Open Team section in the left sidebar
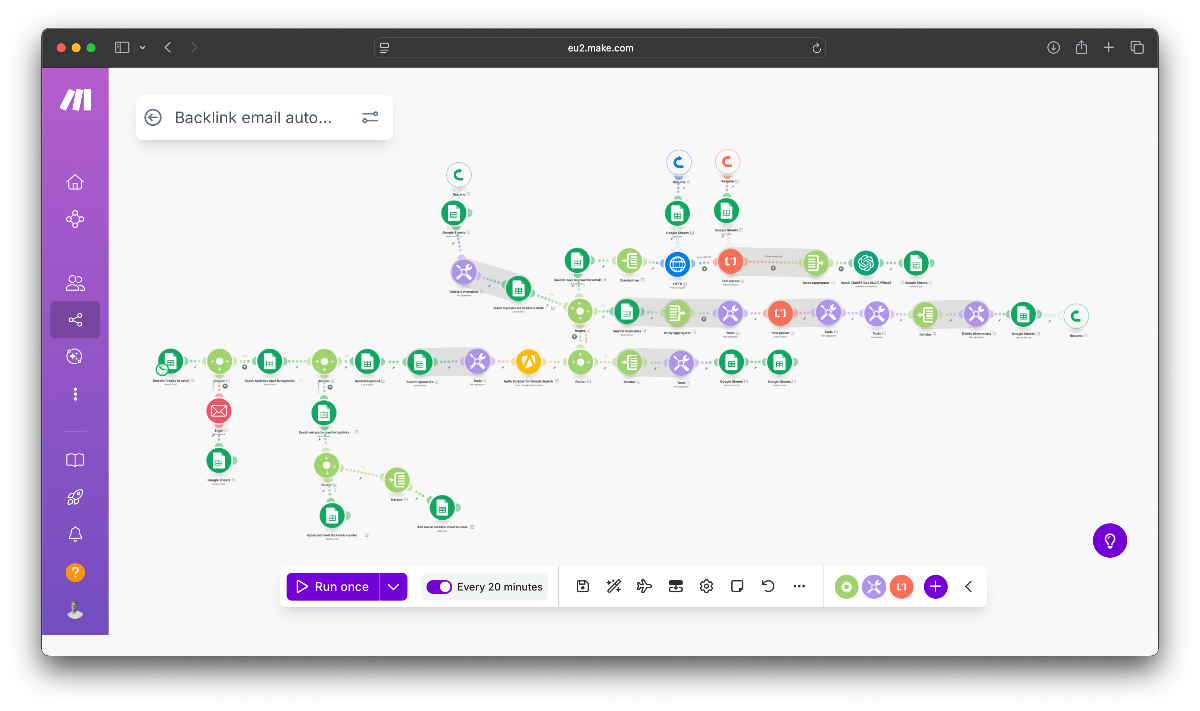The width and height of the screenshot is (1200, 711). pos(75,283)
